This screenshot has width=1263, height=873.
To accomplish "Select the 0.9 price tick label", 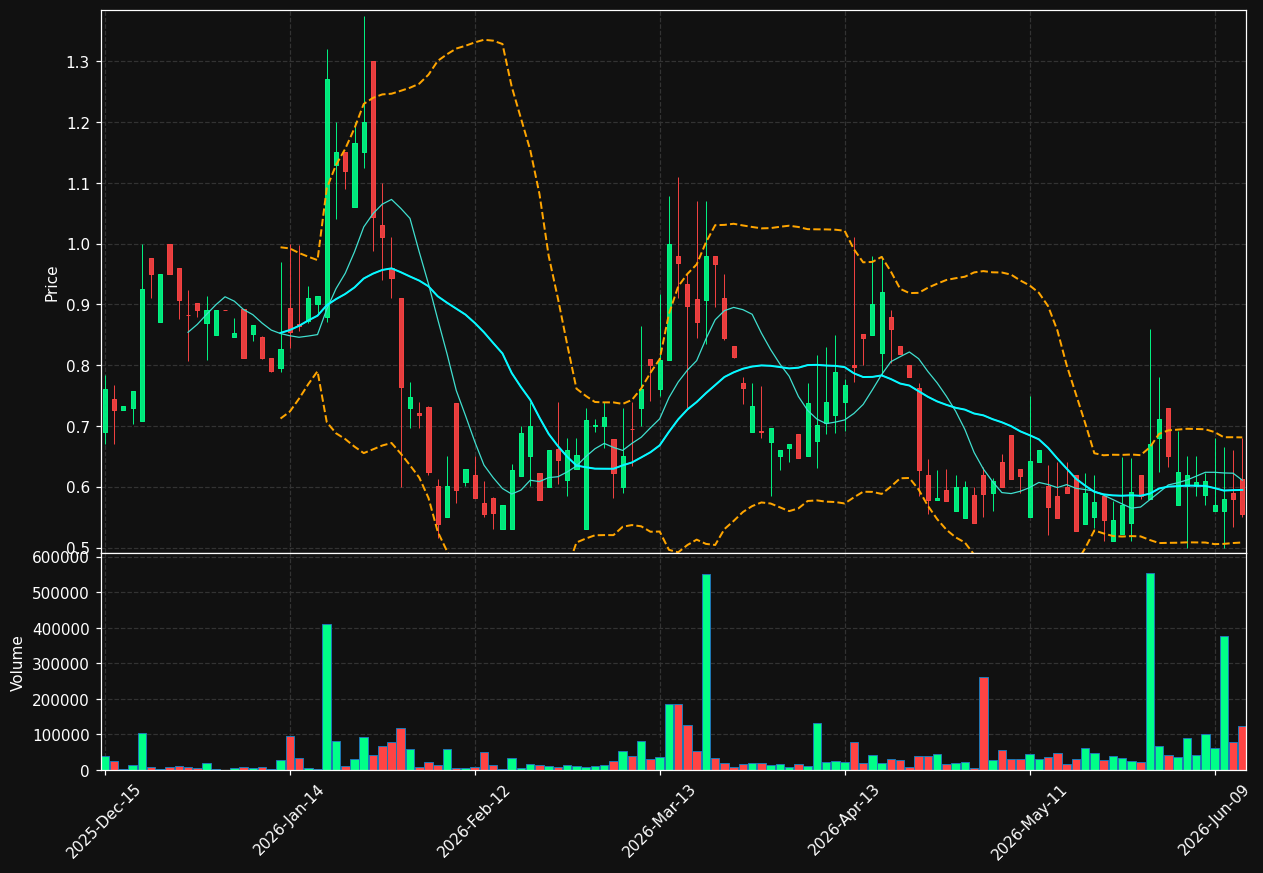I will click(x=78, y=306).
